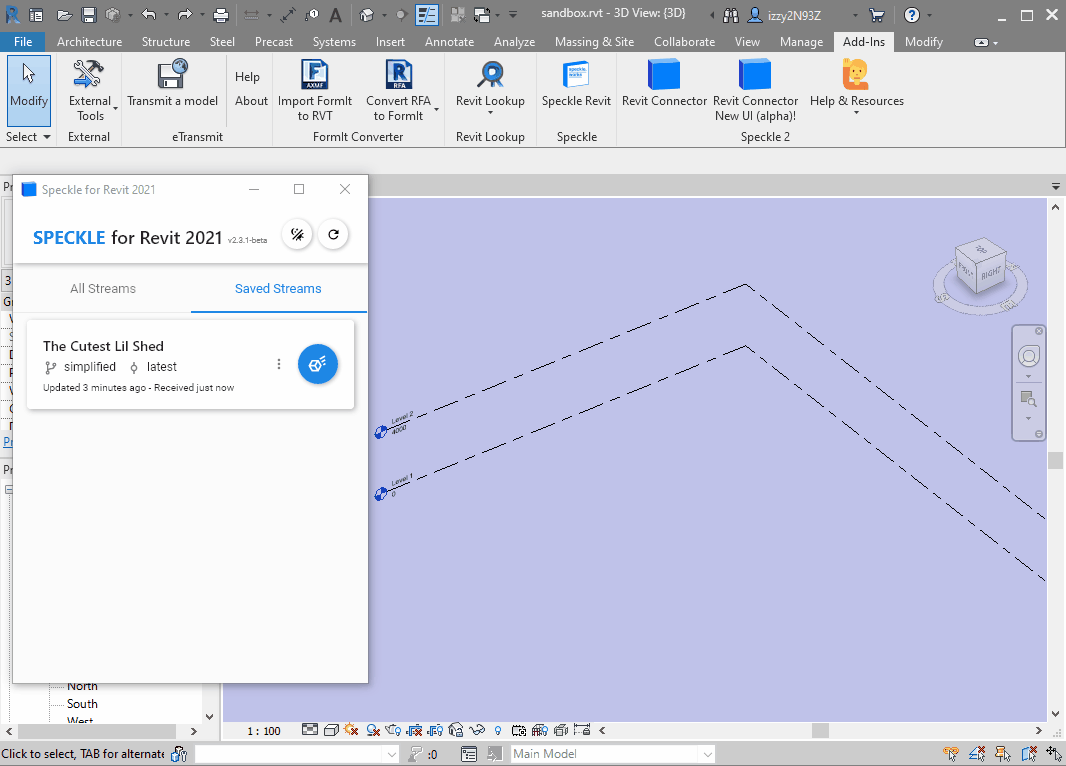The width and height of the screenshot is (1066, 766).
Task: Toggle Speckle dark mode icon button
Action: point(297,234)
